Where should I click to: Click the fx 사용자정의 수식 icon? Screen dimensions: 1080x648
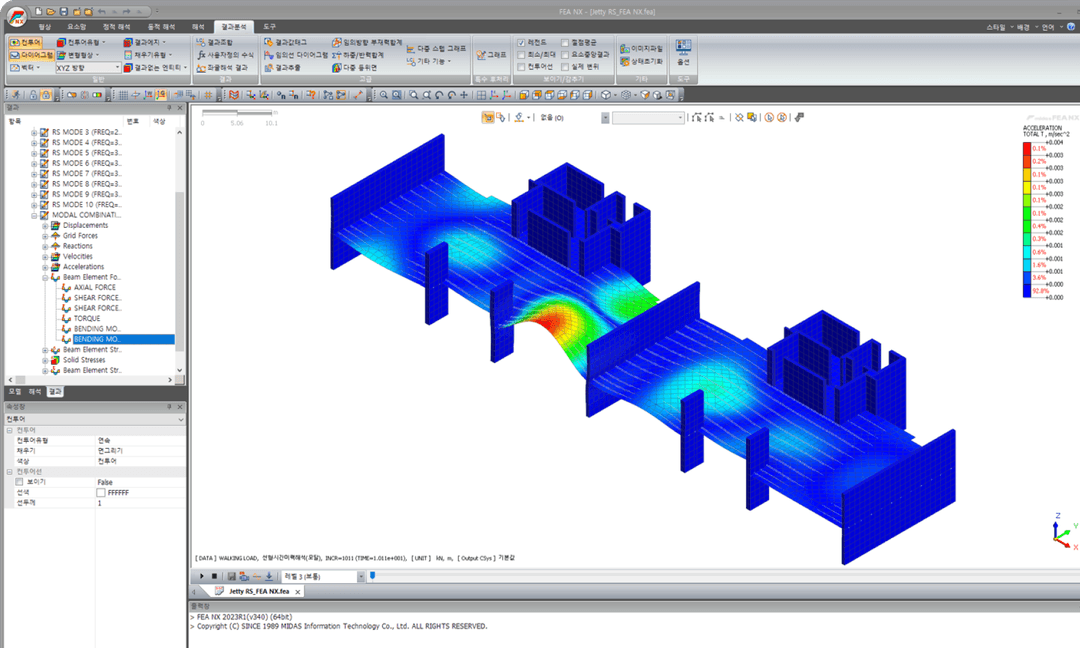point(225,54)
